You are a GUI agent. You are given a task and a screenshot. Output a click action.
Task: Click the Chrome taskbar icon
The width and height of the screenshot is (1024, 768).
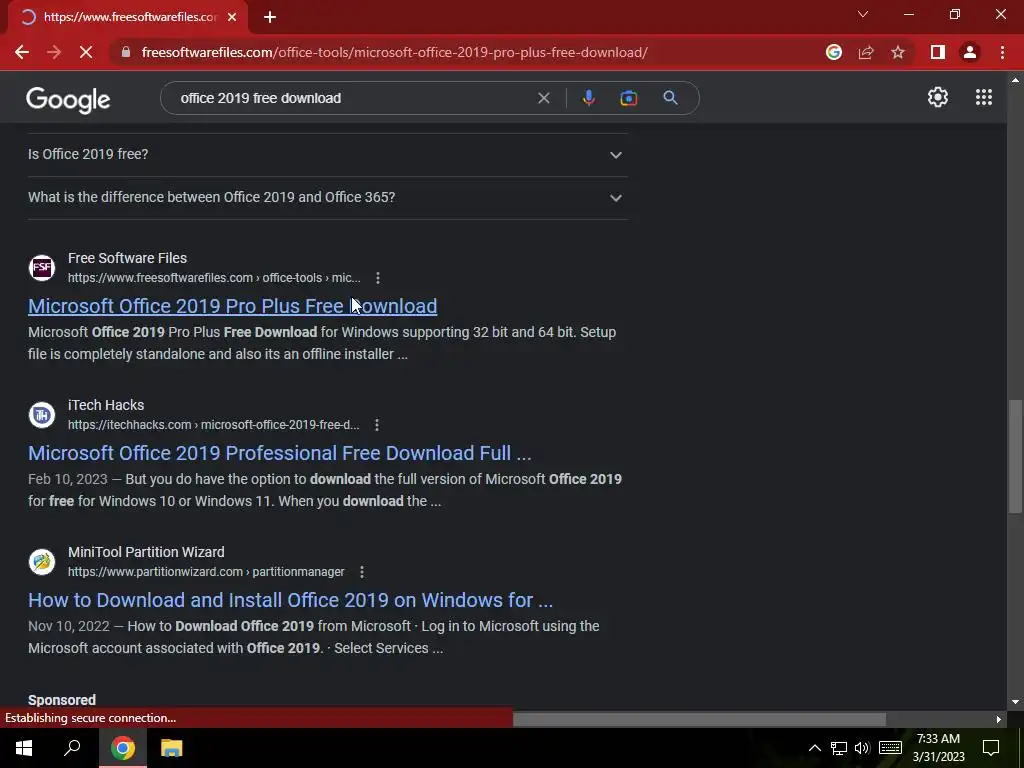tap(123, 748)
